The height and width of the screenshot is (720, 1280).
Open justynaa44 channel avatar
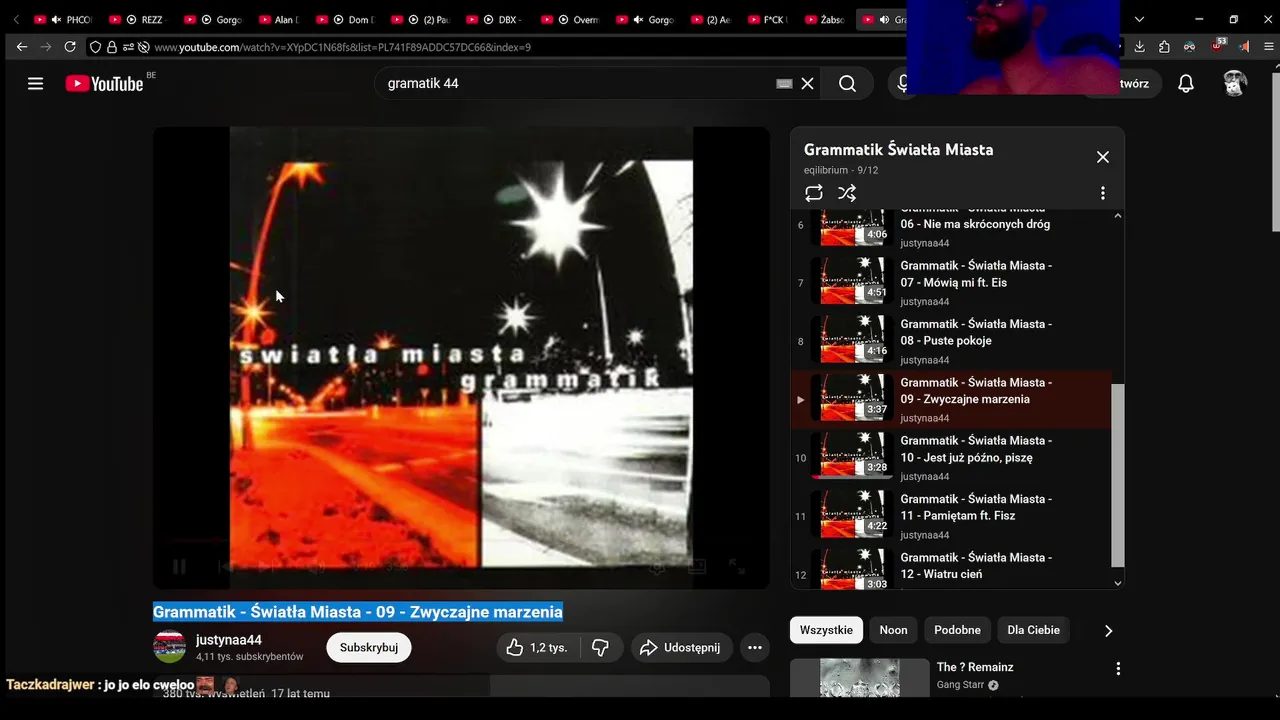point(169,647)
